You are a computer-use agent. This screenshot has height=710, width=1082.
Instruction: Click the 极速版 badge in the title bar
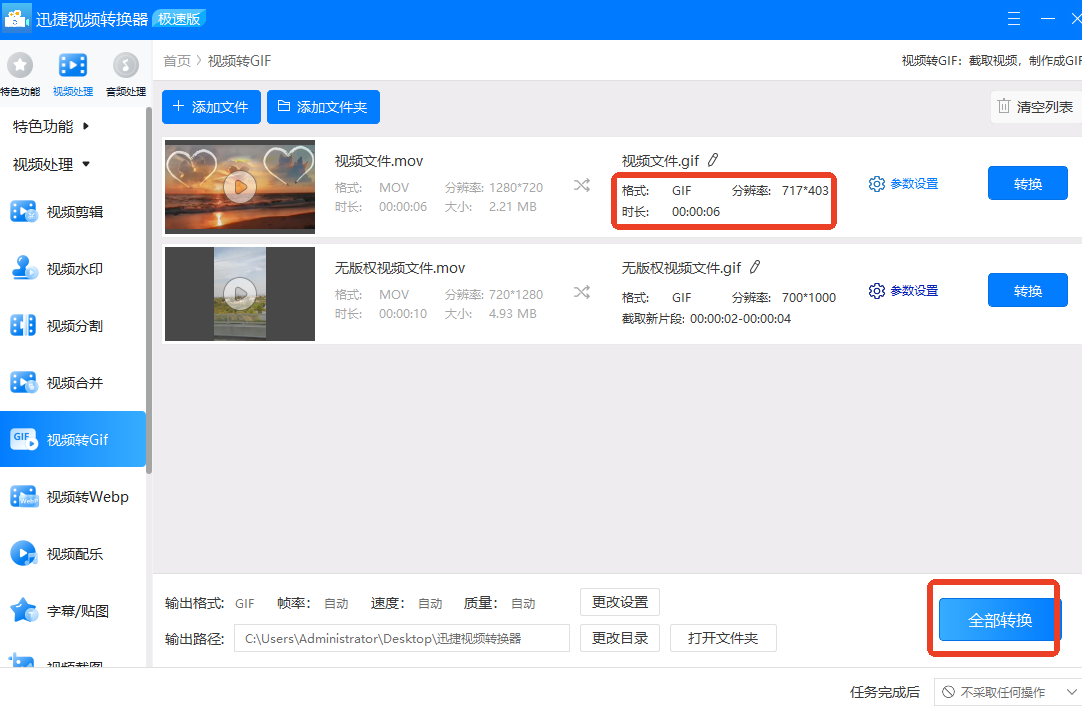(x=179, y=19)
